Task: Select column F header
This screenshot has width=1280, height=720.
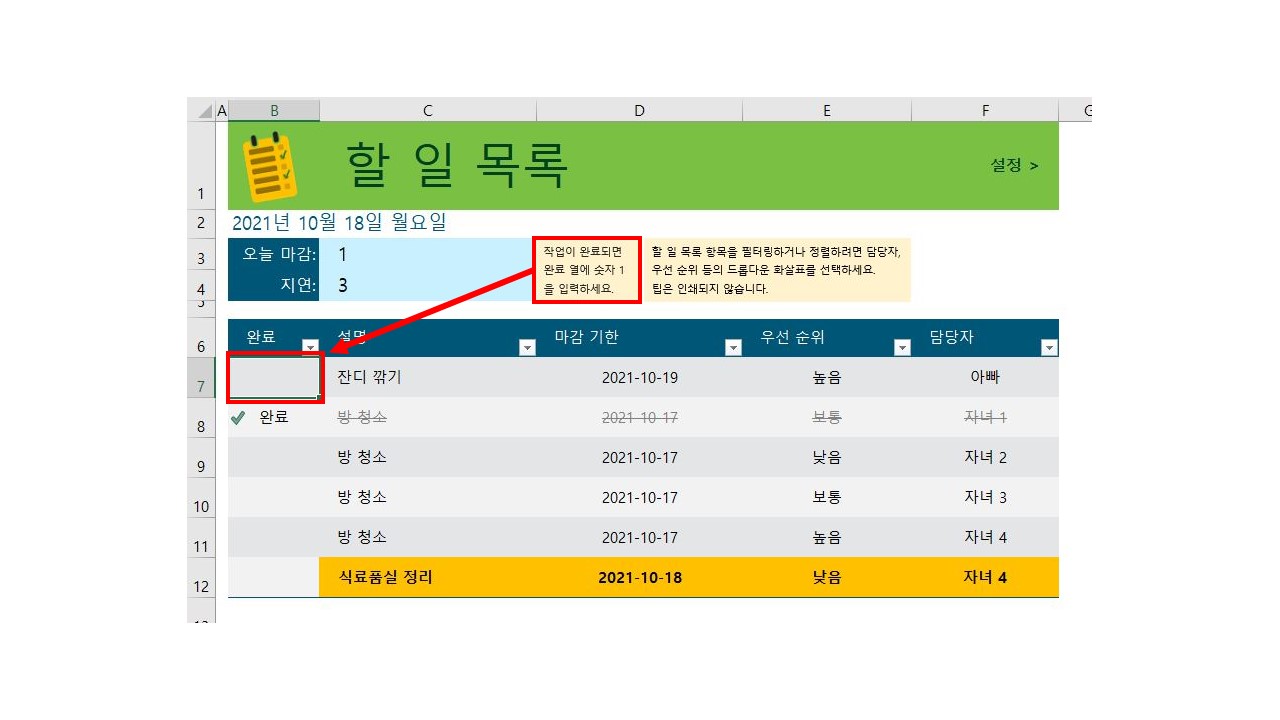Action: (985, 110)
